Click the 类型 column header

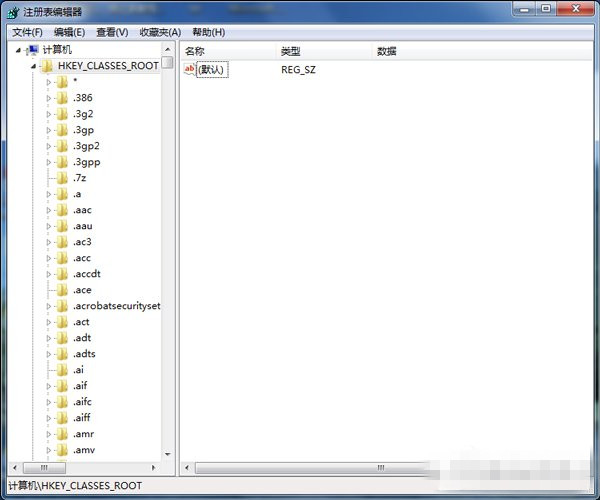[x=324, y=51]
